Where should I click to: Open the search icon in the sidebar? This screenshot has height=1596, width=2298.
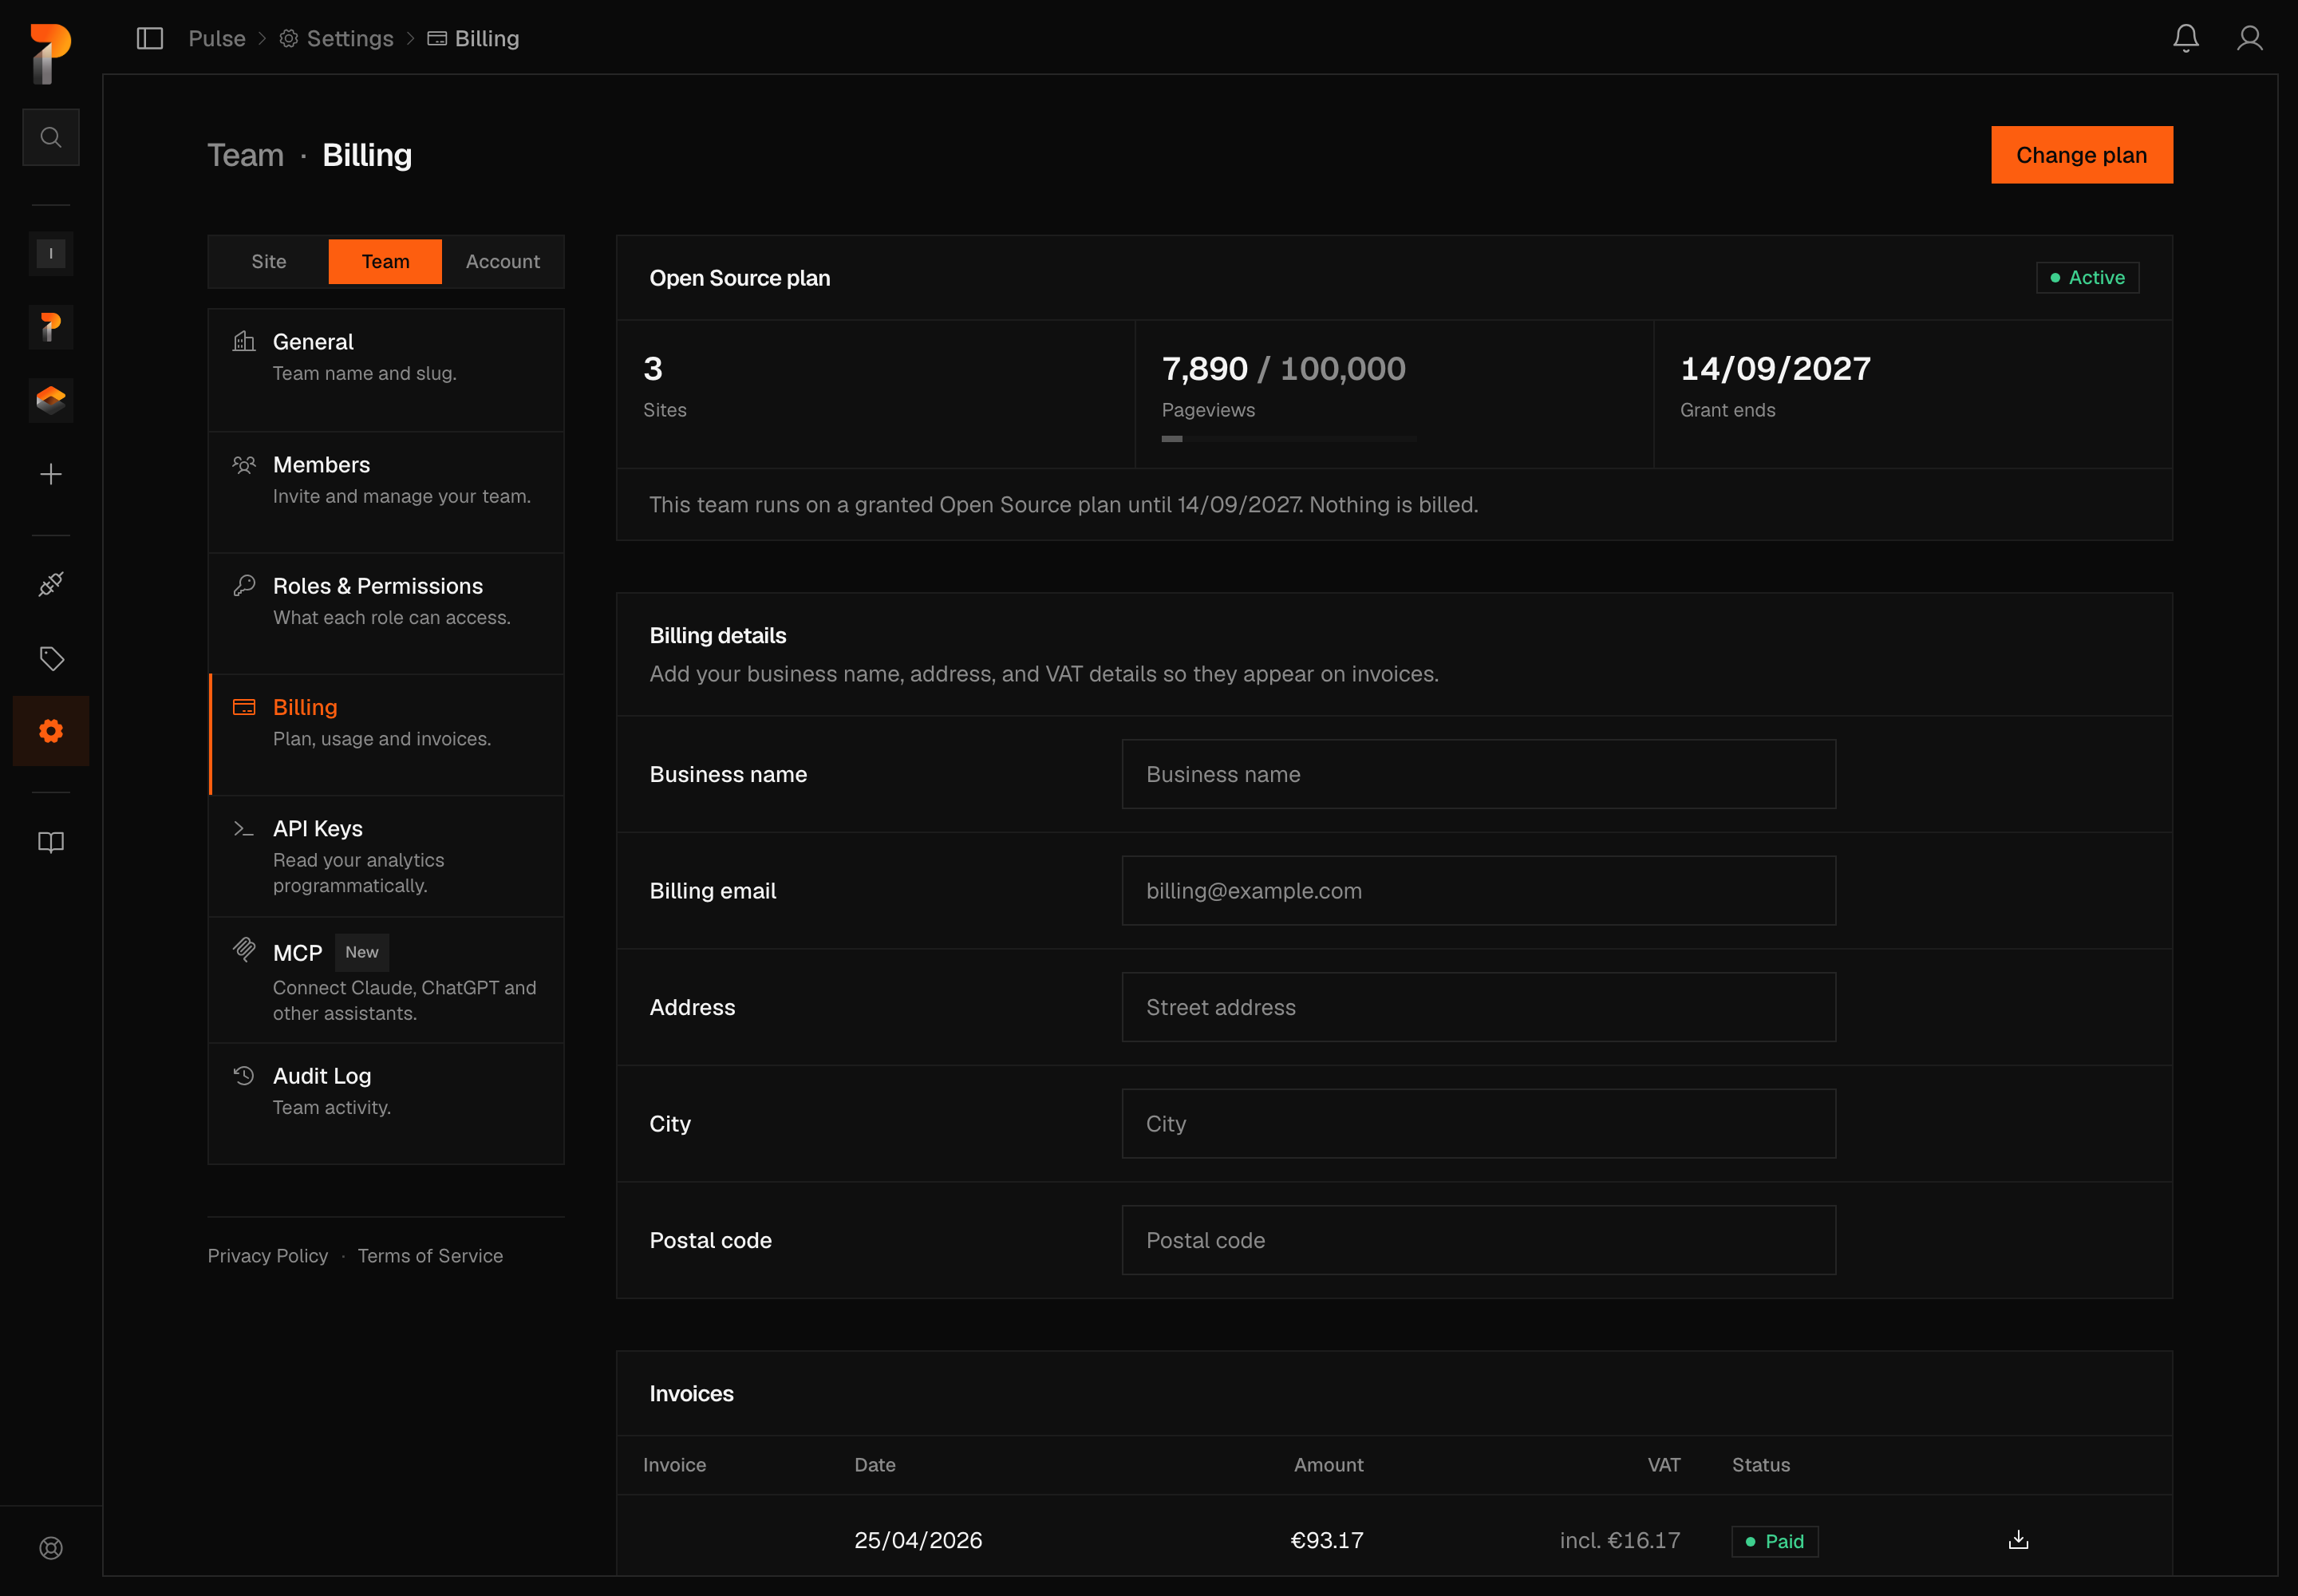tap(51, 137)
